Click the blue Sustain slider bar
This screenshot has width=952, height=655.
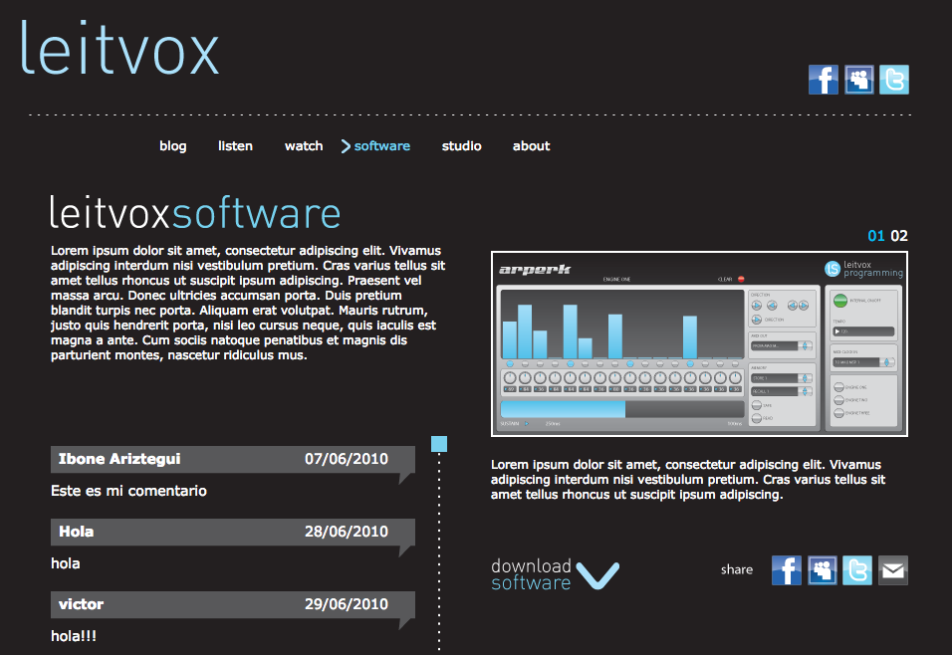(563, 409)
